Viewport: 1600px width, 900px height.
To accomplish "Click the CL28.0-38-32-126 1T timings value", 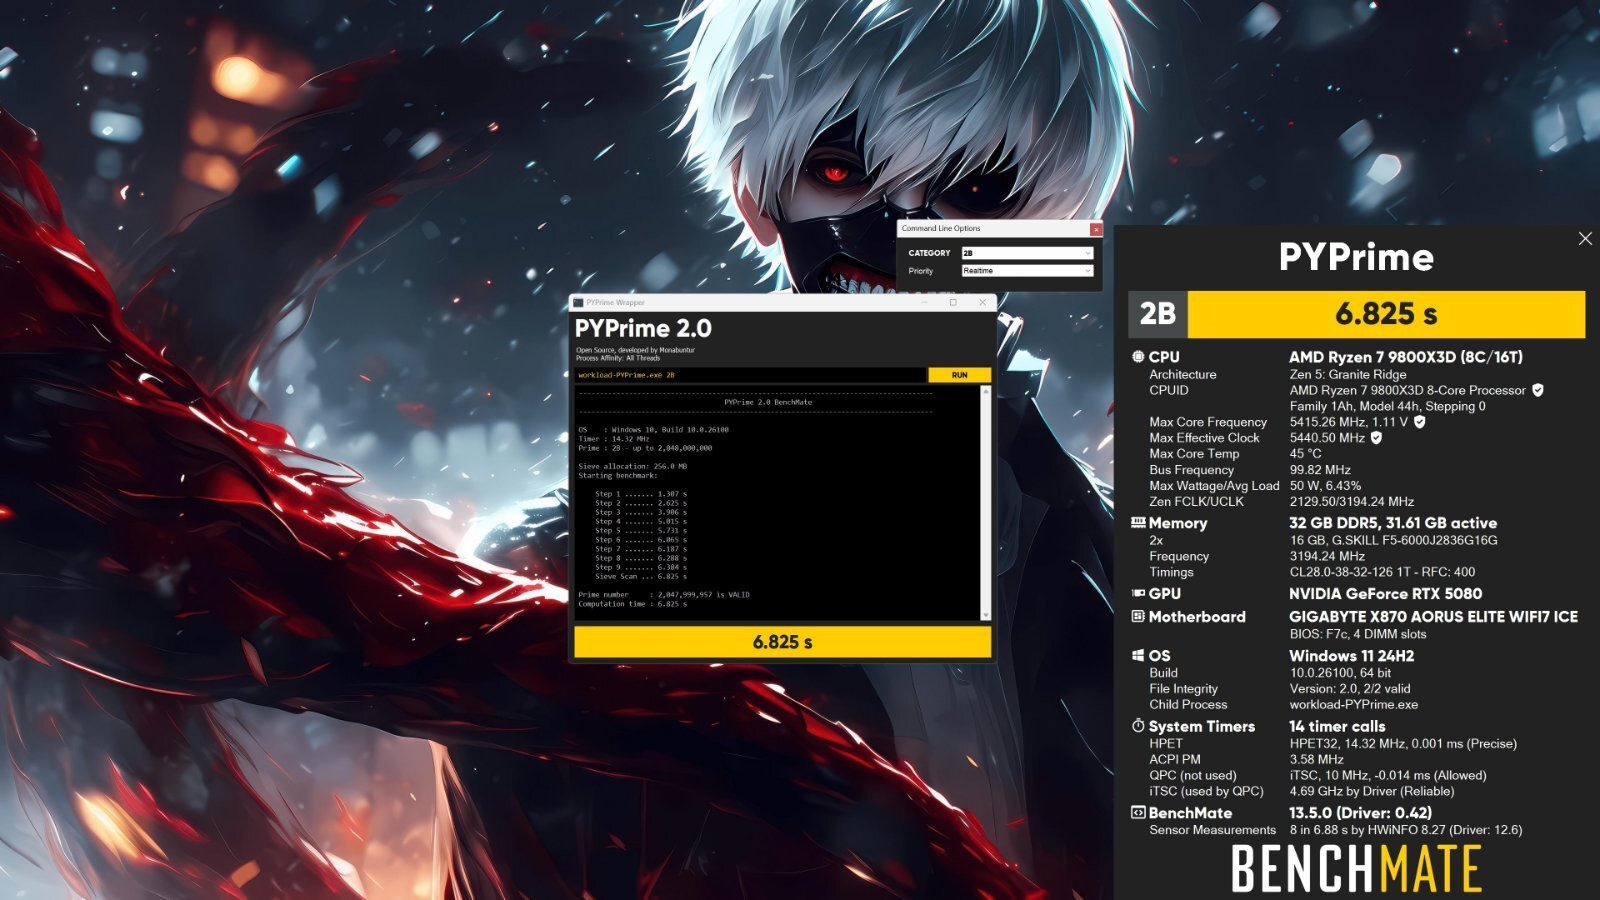I will click(x=1382, y=572).
